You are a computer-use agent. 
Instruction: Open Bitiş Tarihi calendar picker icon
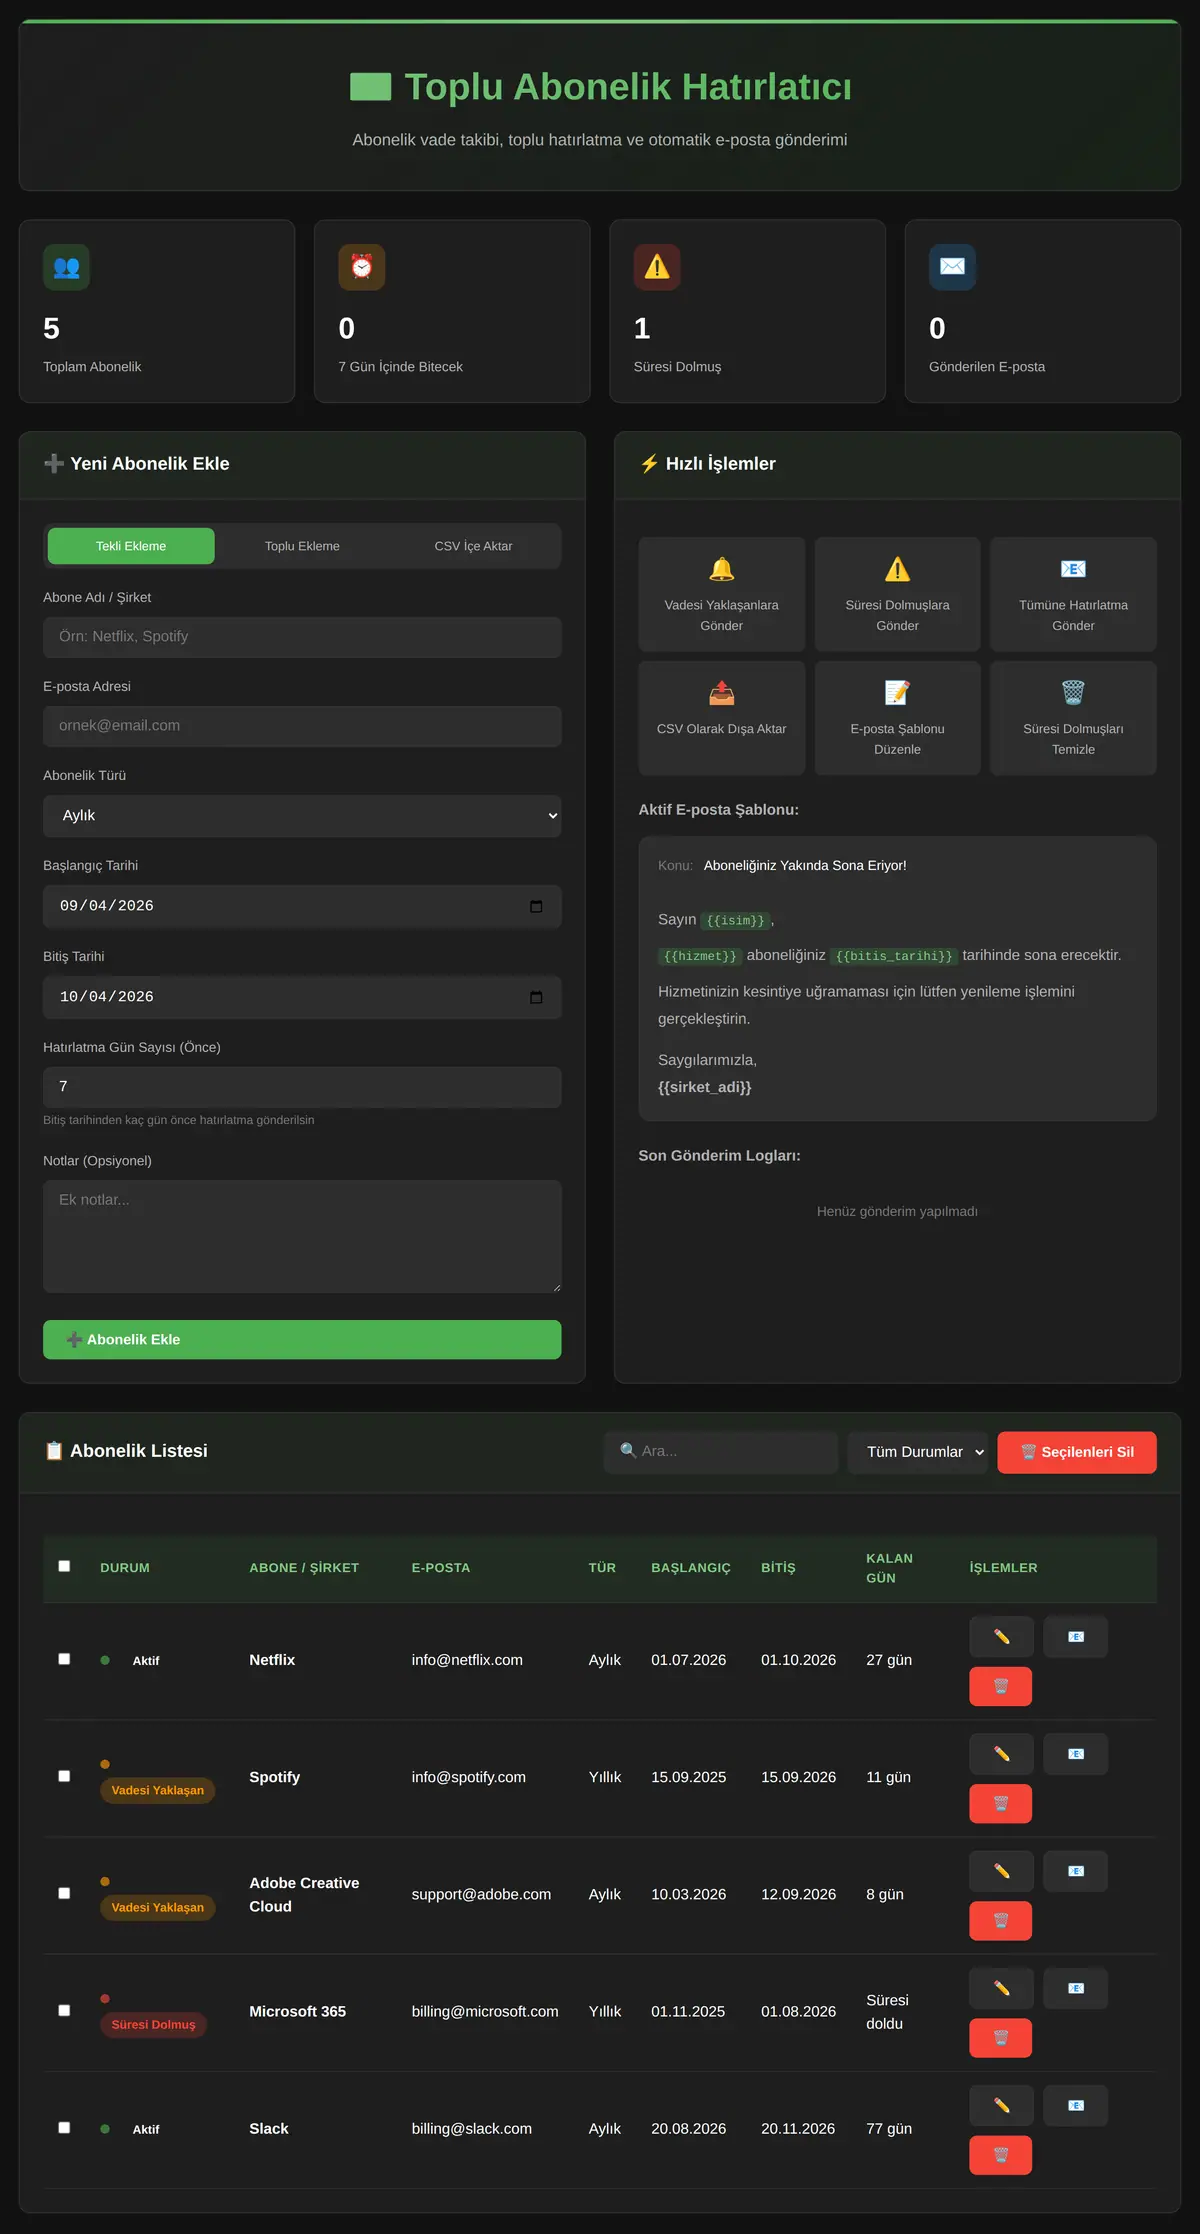click(536, 997)
